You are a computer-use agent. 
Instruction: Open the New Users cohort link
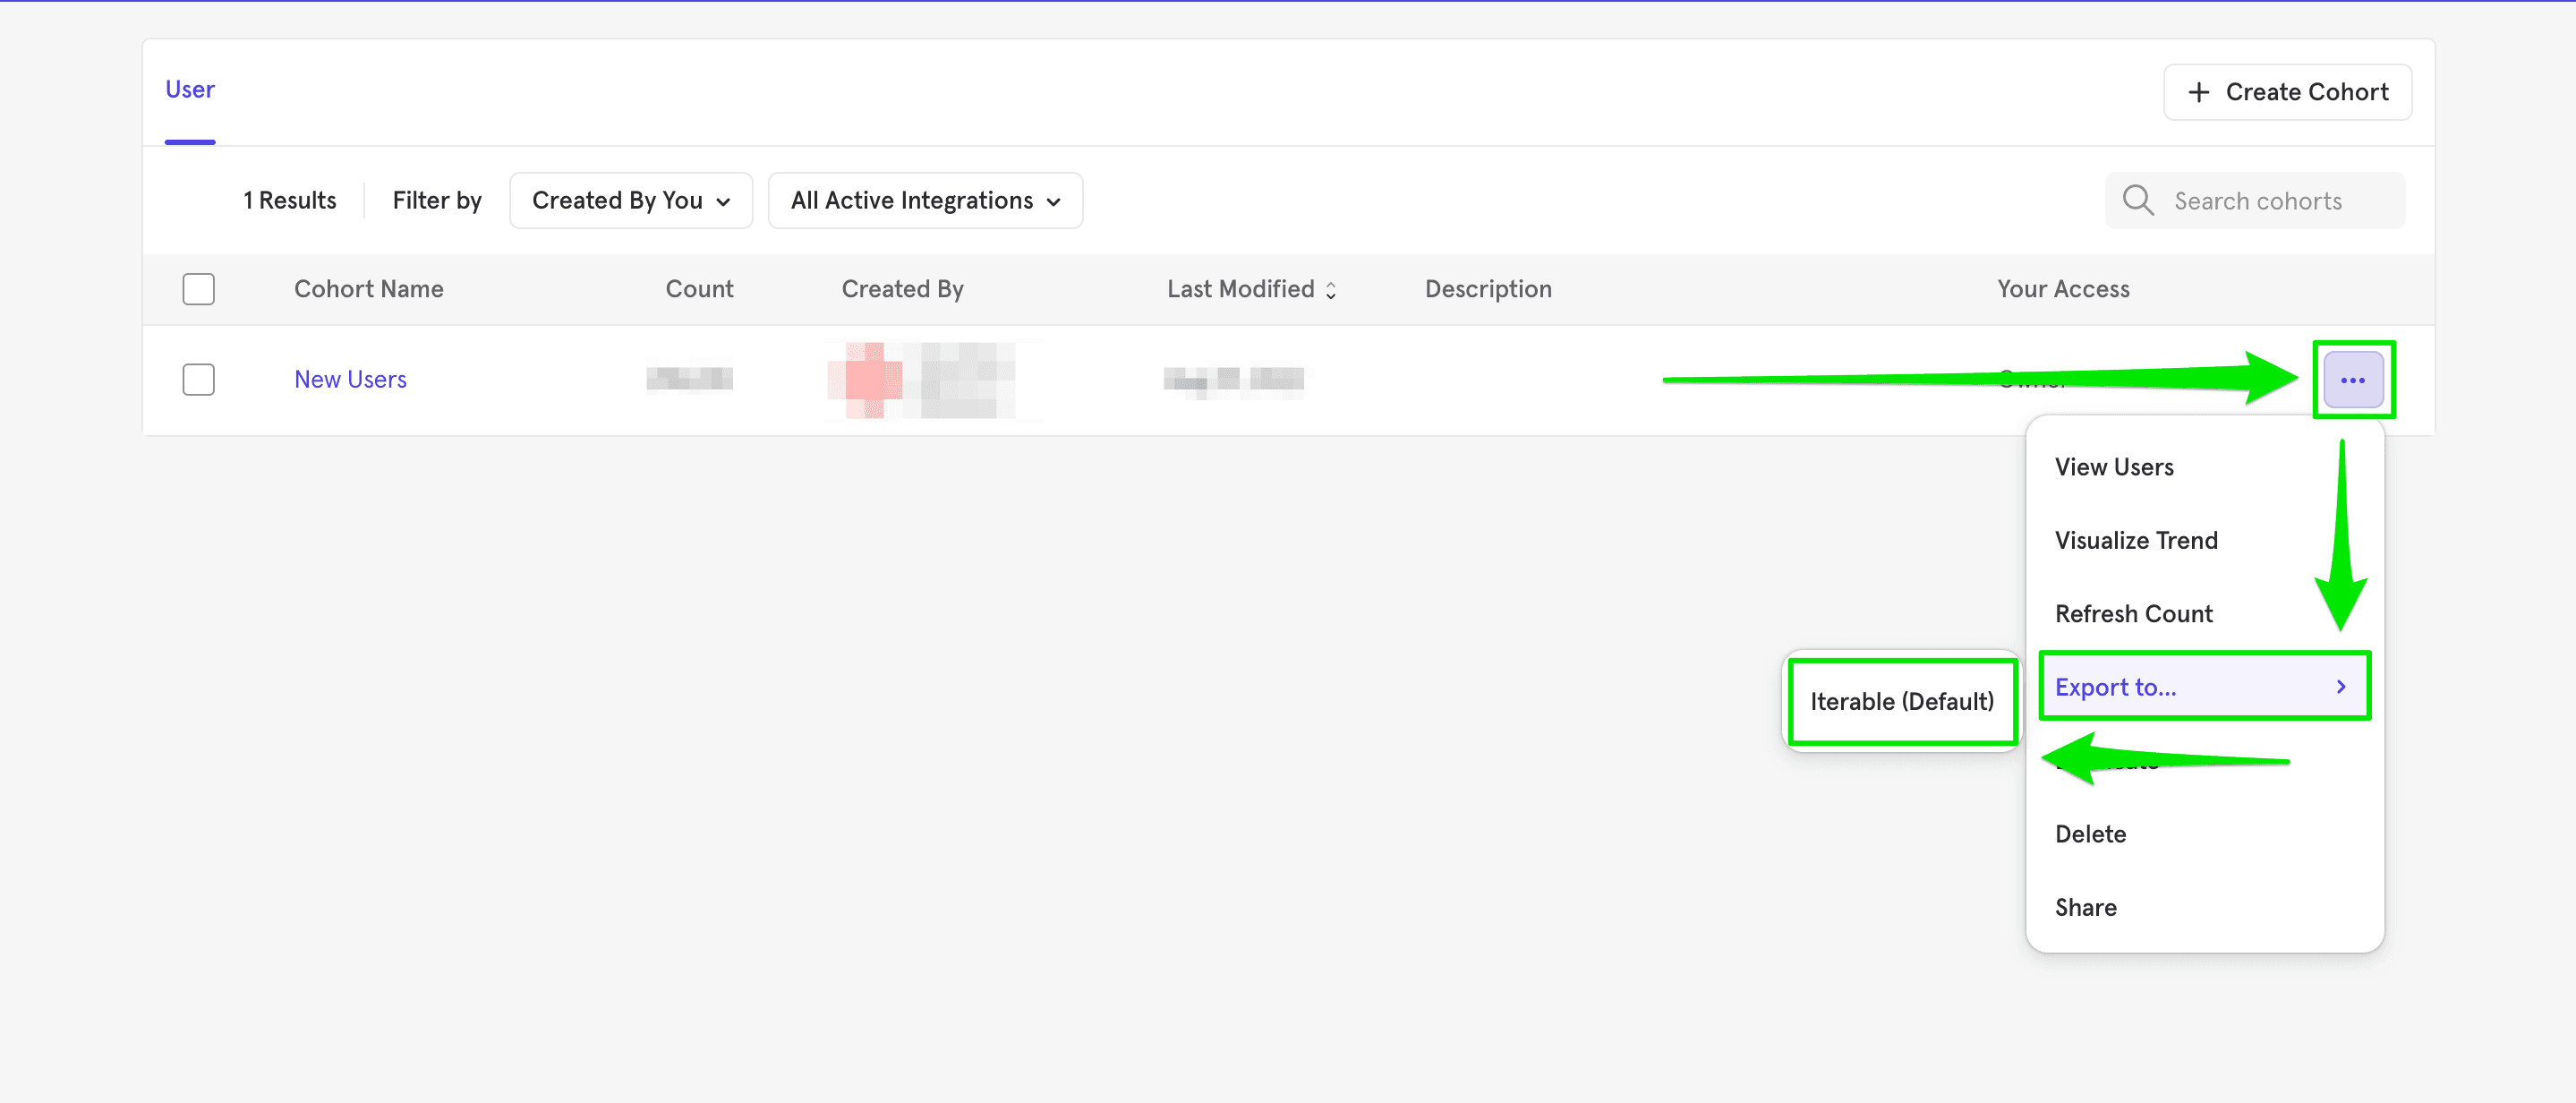pyautogui.click(x=350, y=379)
